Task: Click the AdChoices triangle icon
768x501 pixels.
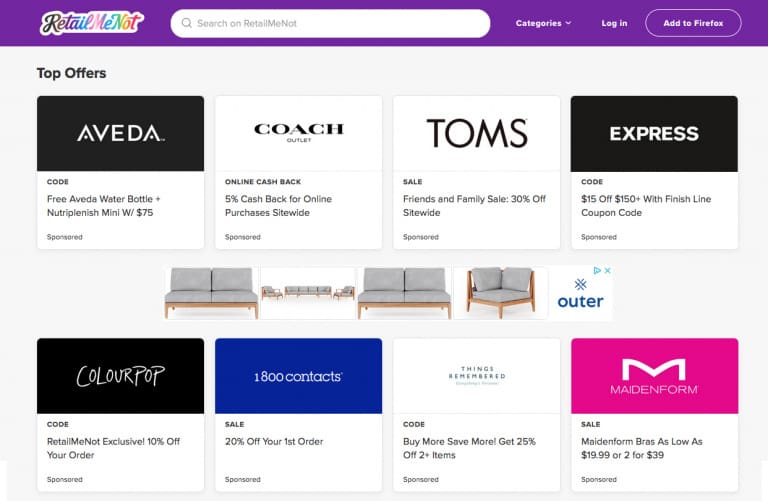Action: [x=597, y=270]
